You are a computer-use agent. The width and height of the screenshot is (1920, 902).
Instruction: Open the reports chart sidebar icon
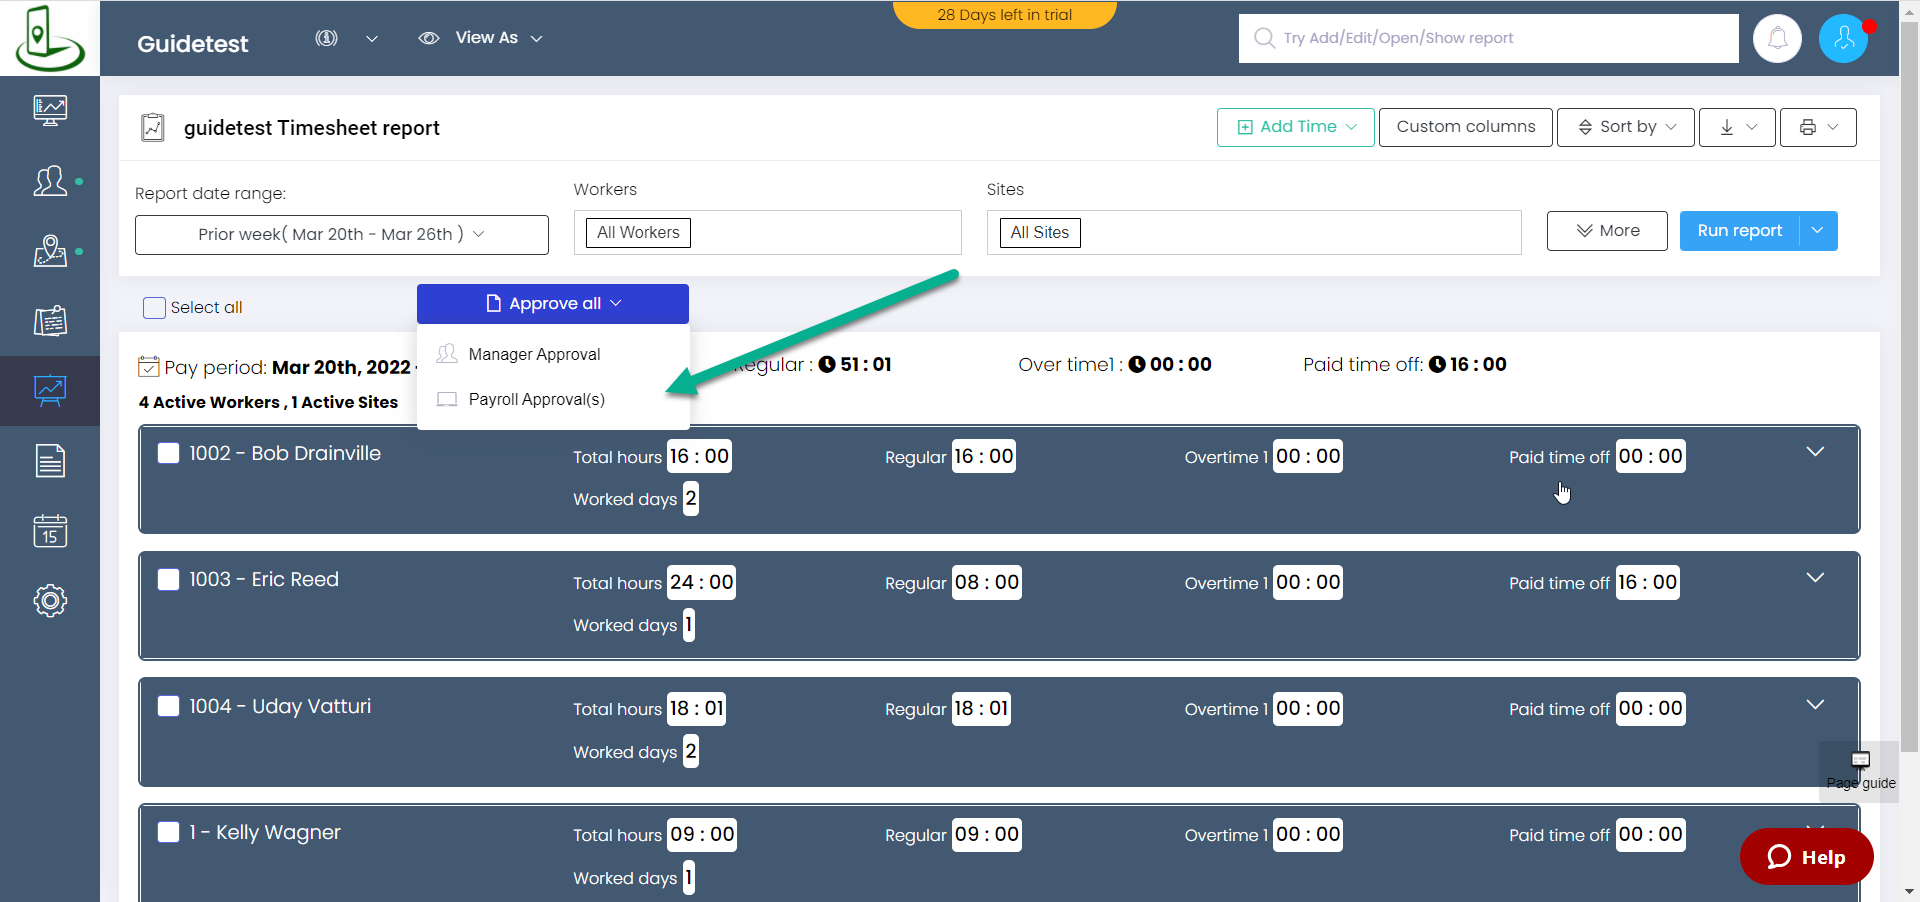click(x=50, y=391)
